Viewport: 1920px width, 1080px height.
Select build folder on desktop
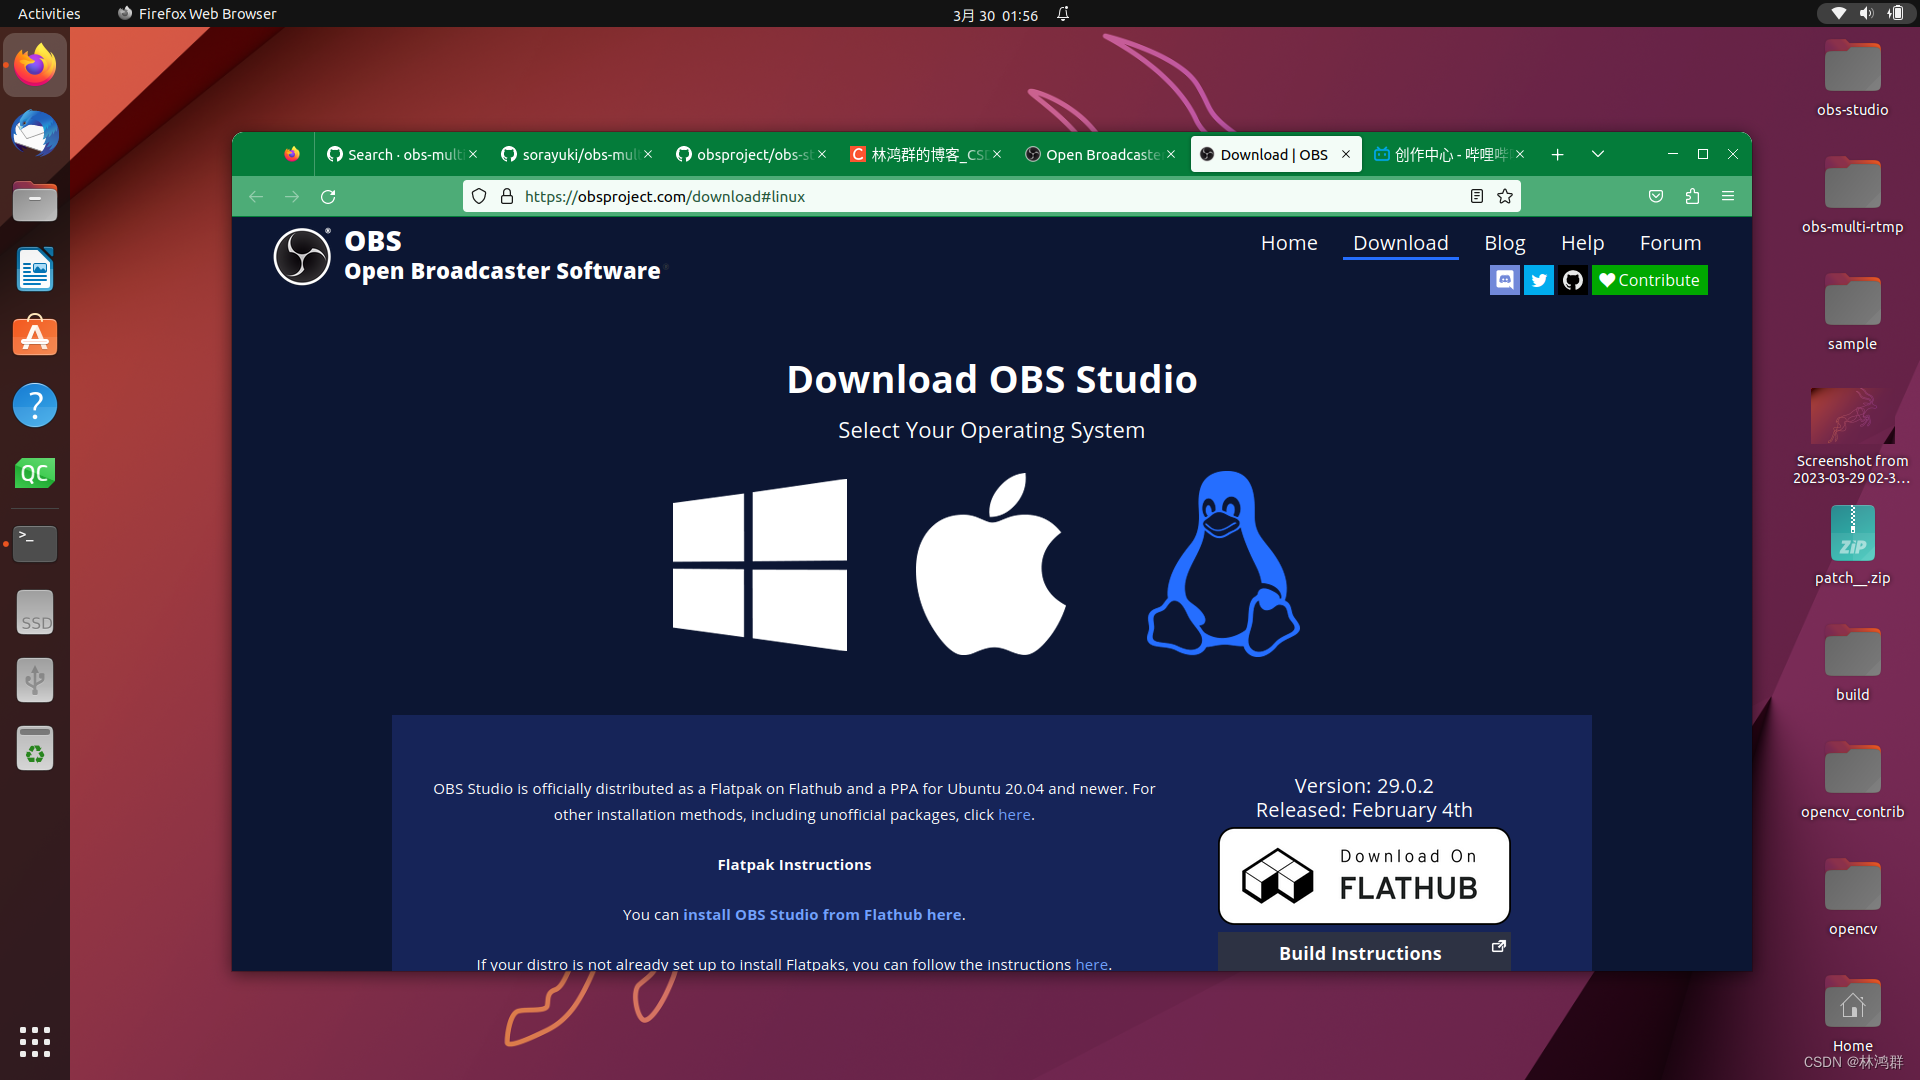pyautogui.click(x=1852, y=663)
